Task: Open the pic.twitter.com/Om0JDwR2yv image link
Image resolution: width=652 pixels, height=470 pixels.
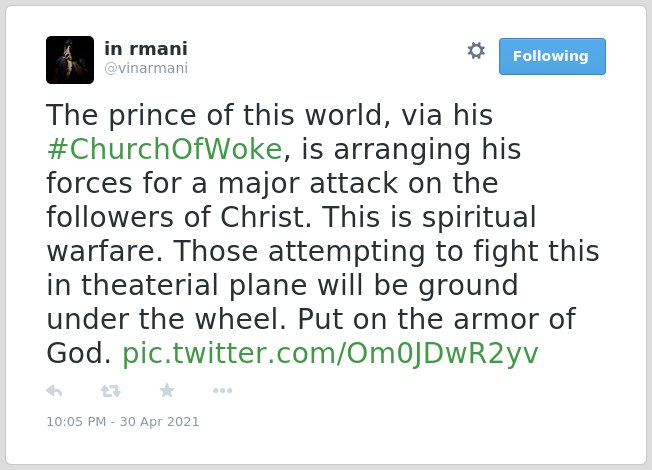Action: pos(330,354)
